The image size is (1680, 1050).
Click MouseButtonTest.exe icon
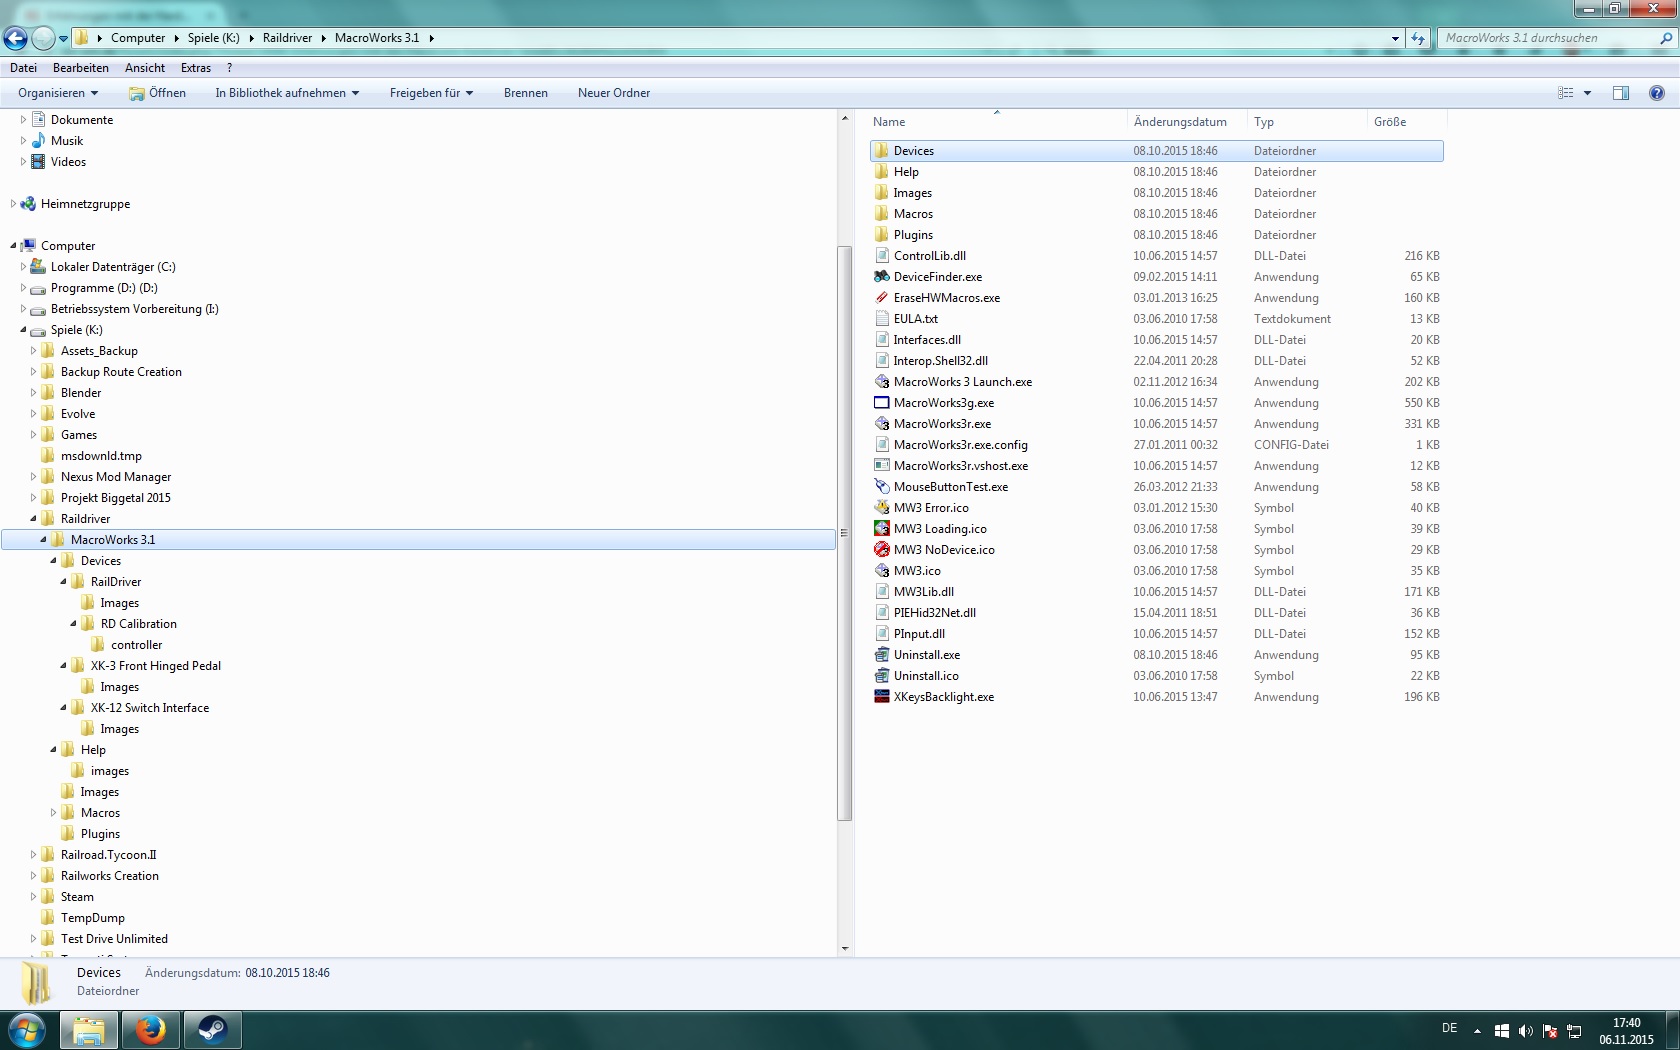881,487
